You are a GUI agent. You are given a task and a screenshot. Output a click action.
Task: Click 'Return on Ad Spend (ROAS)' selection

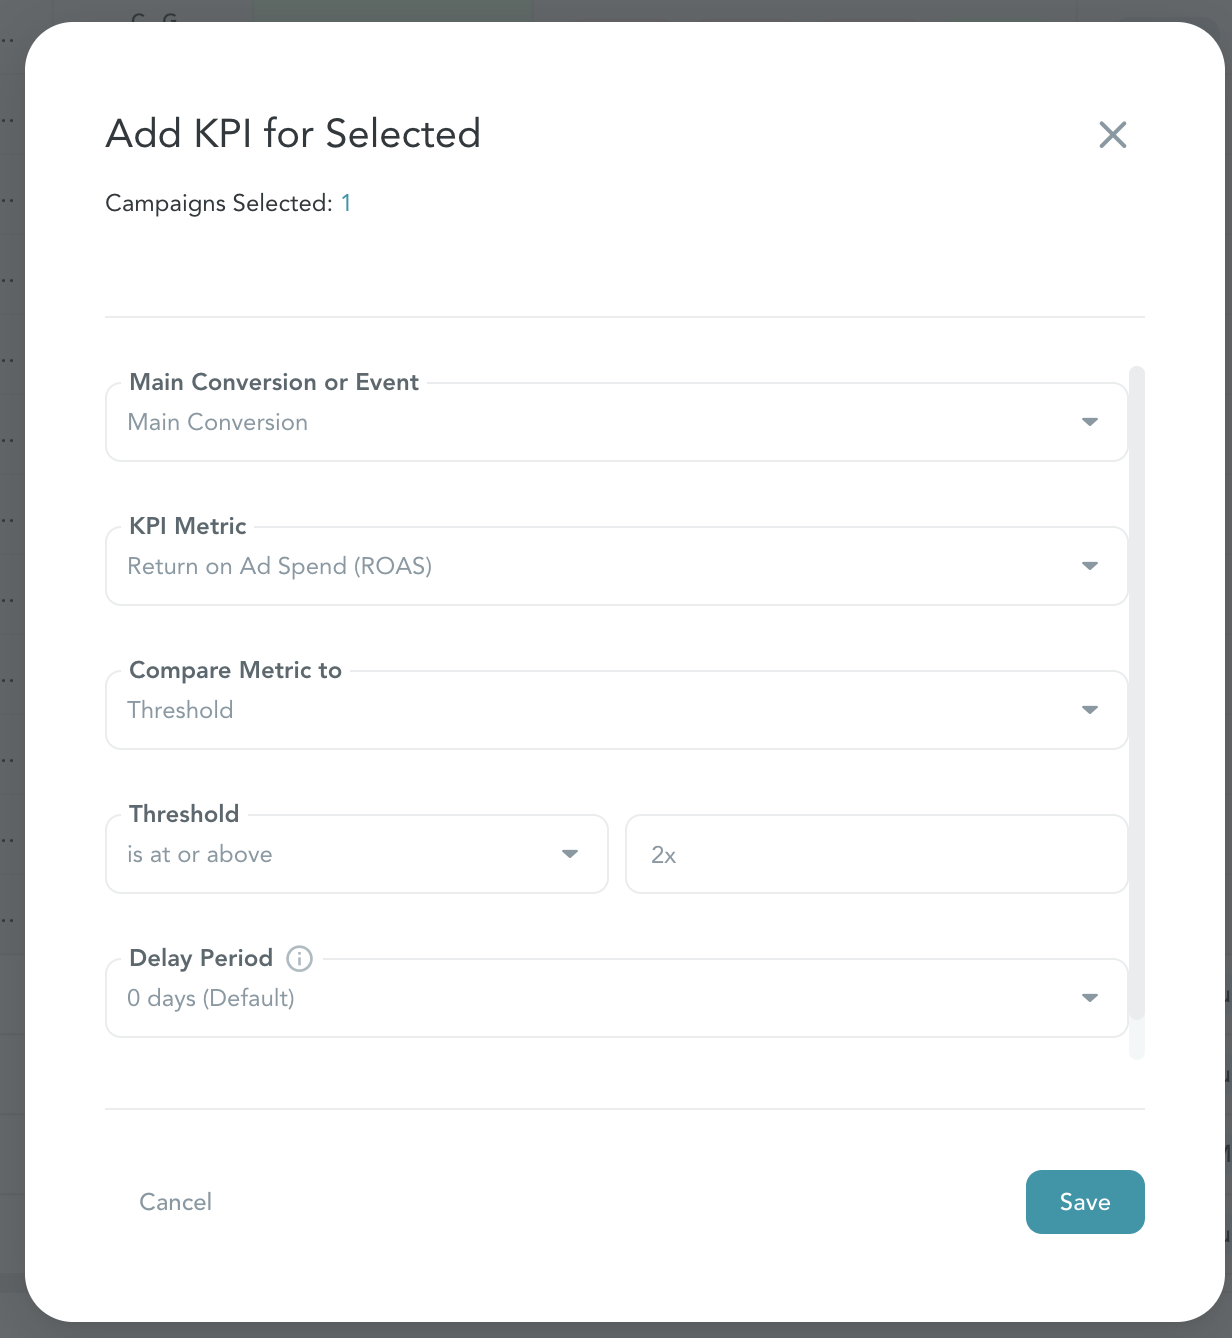coord(280,566)
